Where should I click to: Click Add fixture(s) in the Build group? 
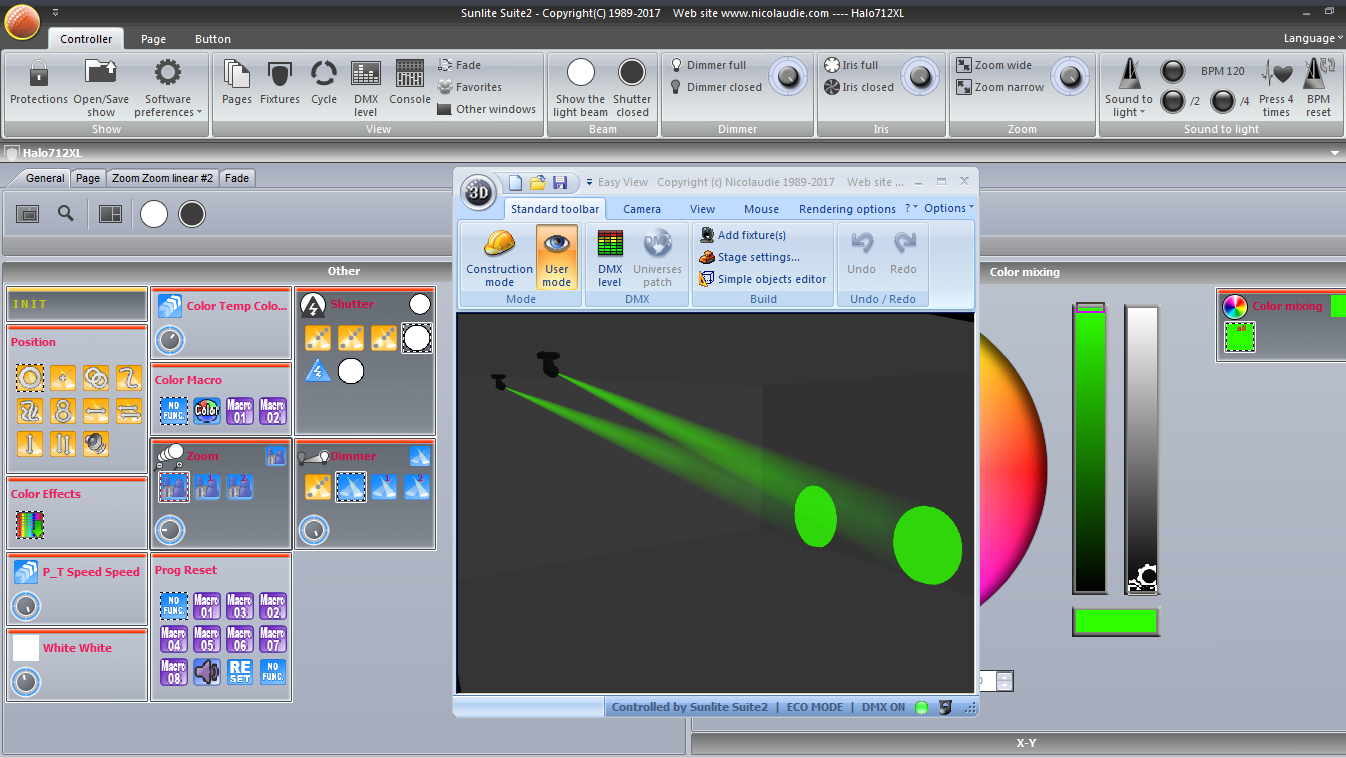click(743, 235)
